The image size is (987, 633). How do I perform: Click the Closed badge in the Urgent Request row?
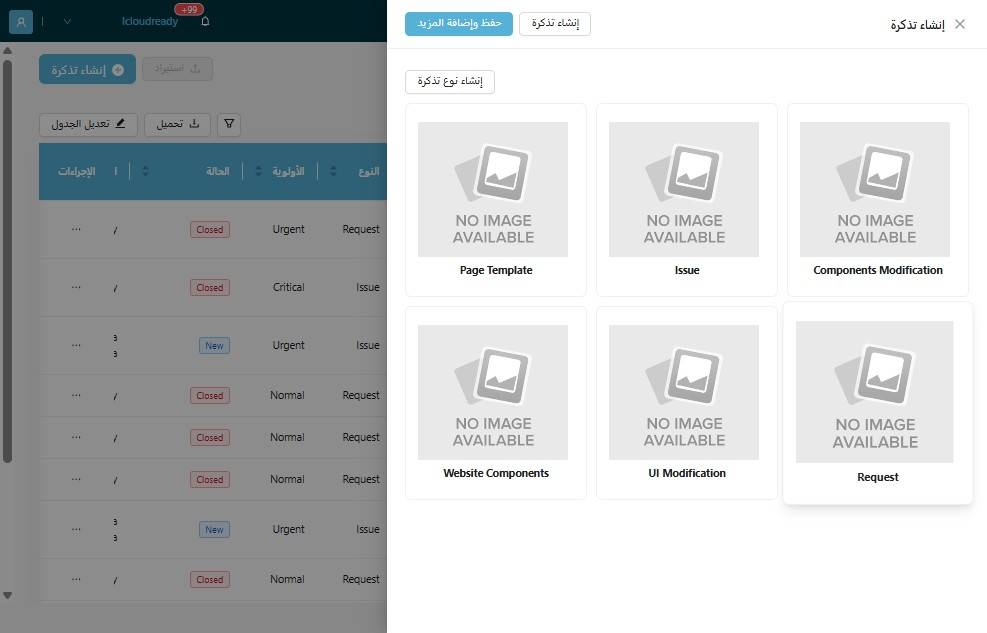pyautogui.click(x=210, y=230)
